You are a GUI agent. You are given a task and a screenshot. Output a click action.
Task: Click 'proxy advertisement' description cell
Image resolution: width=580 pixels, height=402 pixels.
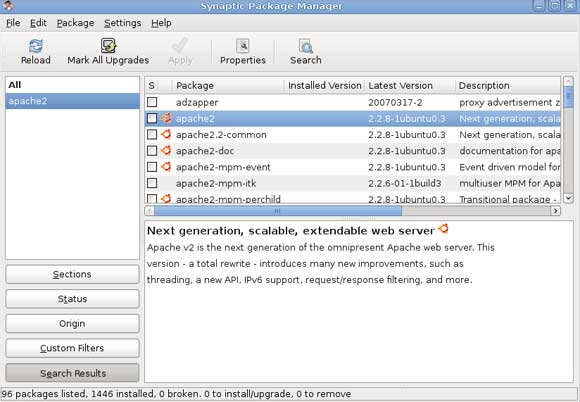(509, 102)
